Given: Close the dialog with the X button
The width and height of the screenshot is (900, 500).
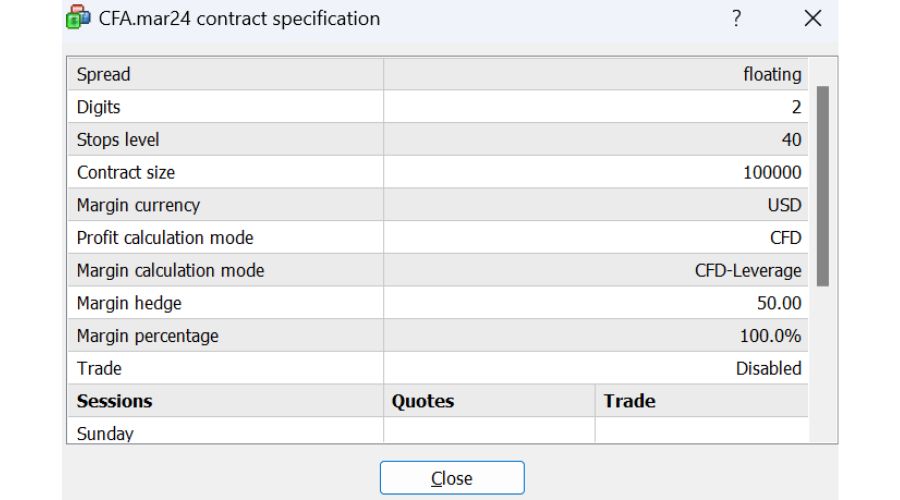Looking at the screenshot, I should point(813,18).
